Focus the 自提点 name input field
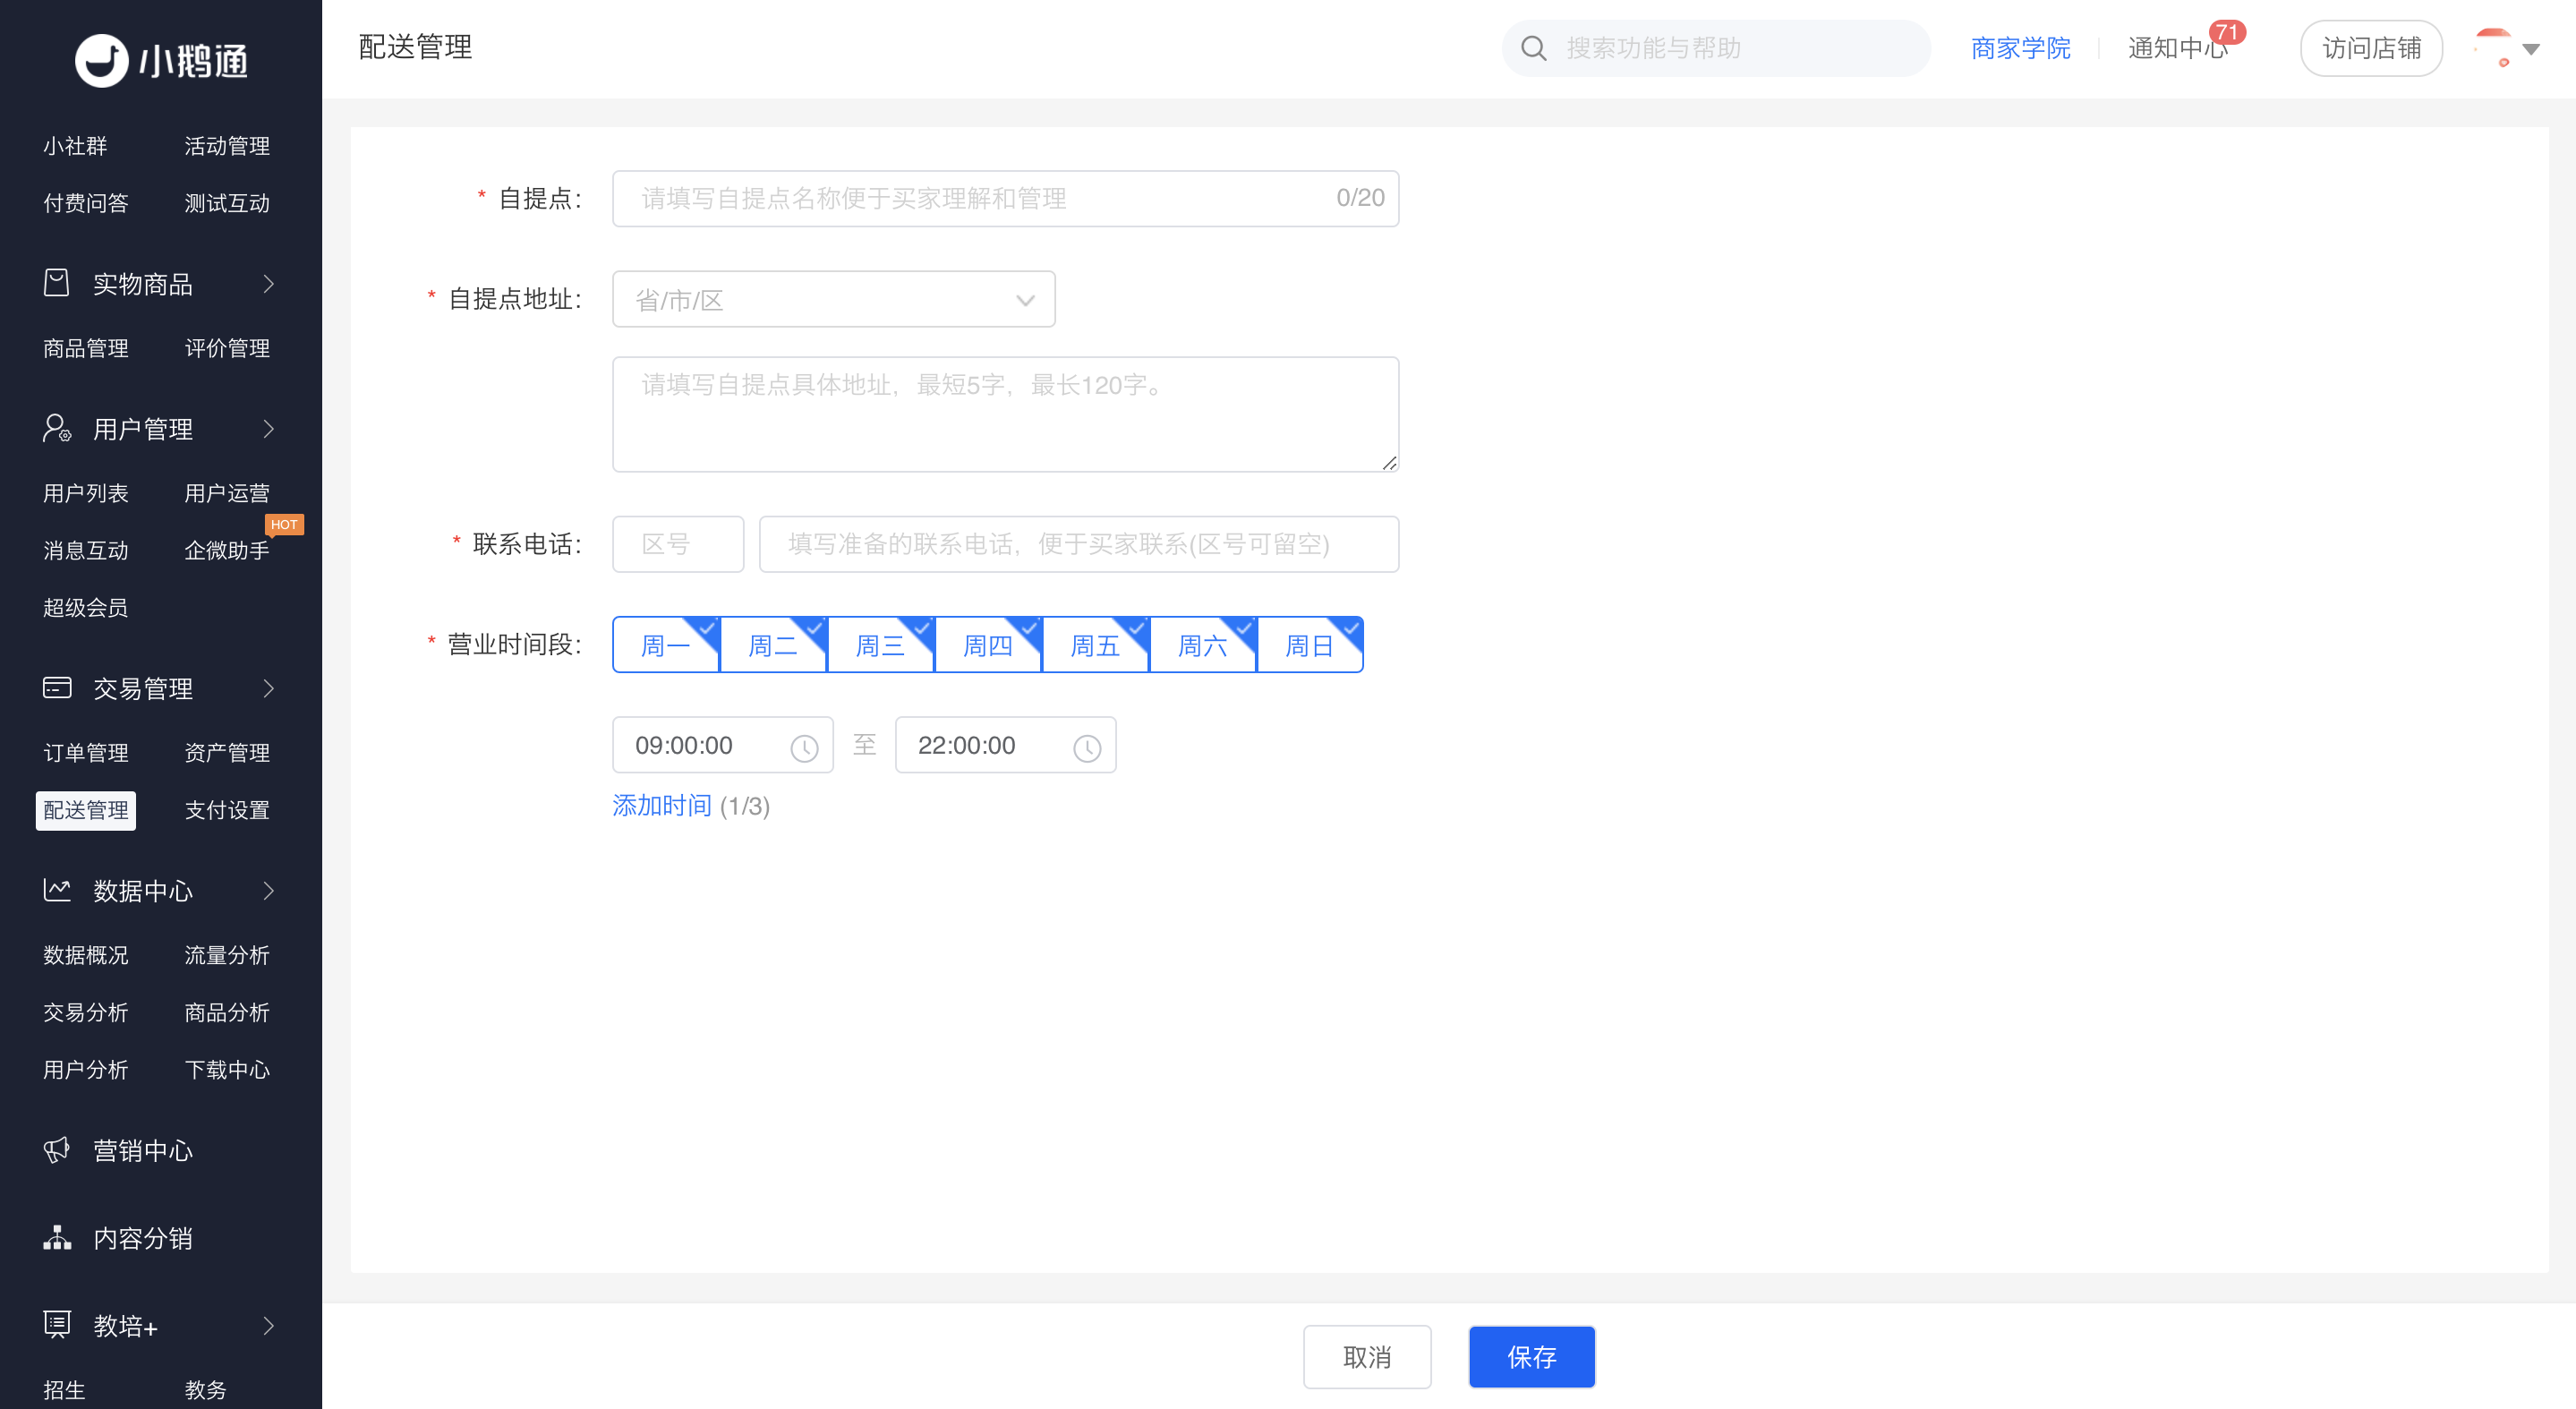 tap(1005, 199)
